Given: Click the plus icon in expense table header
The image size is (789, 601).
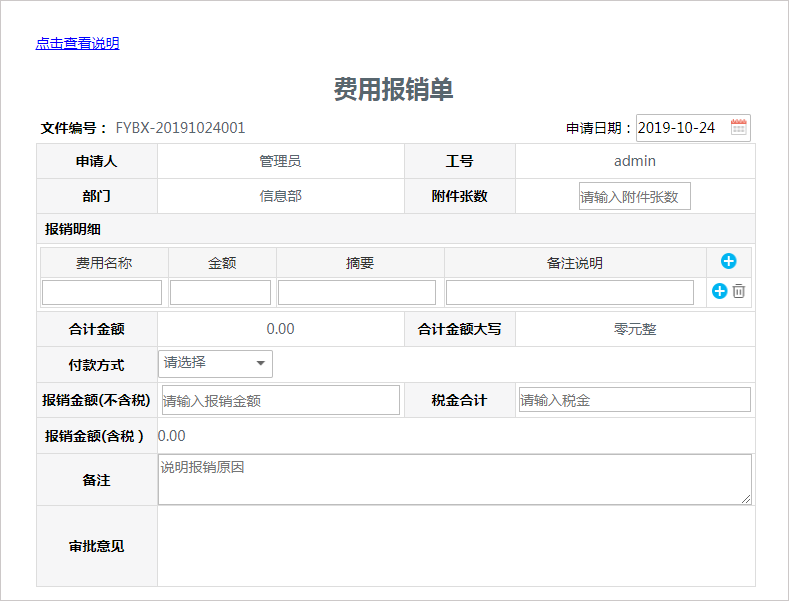Looking at the screenshot, I should coord(728,261).
